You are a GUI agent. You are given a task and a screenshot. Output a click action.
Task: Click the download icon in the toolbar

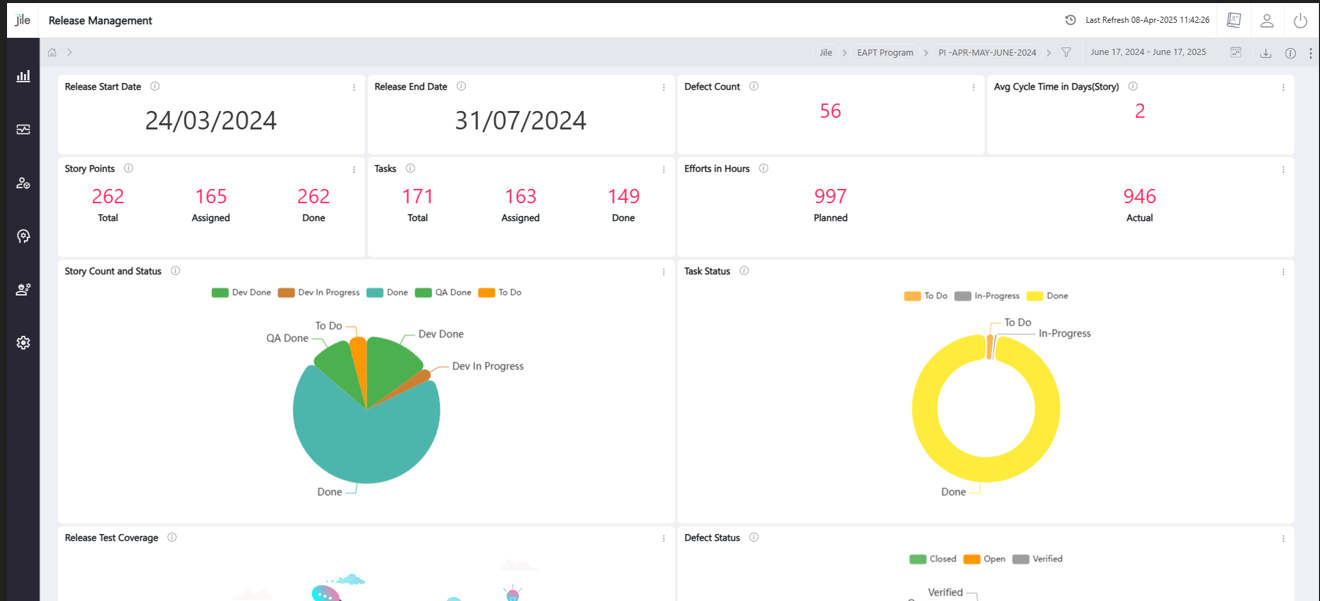[x=1265, y=53]
